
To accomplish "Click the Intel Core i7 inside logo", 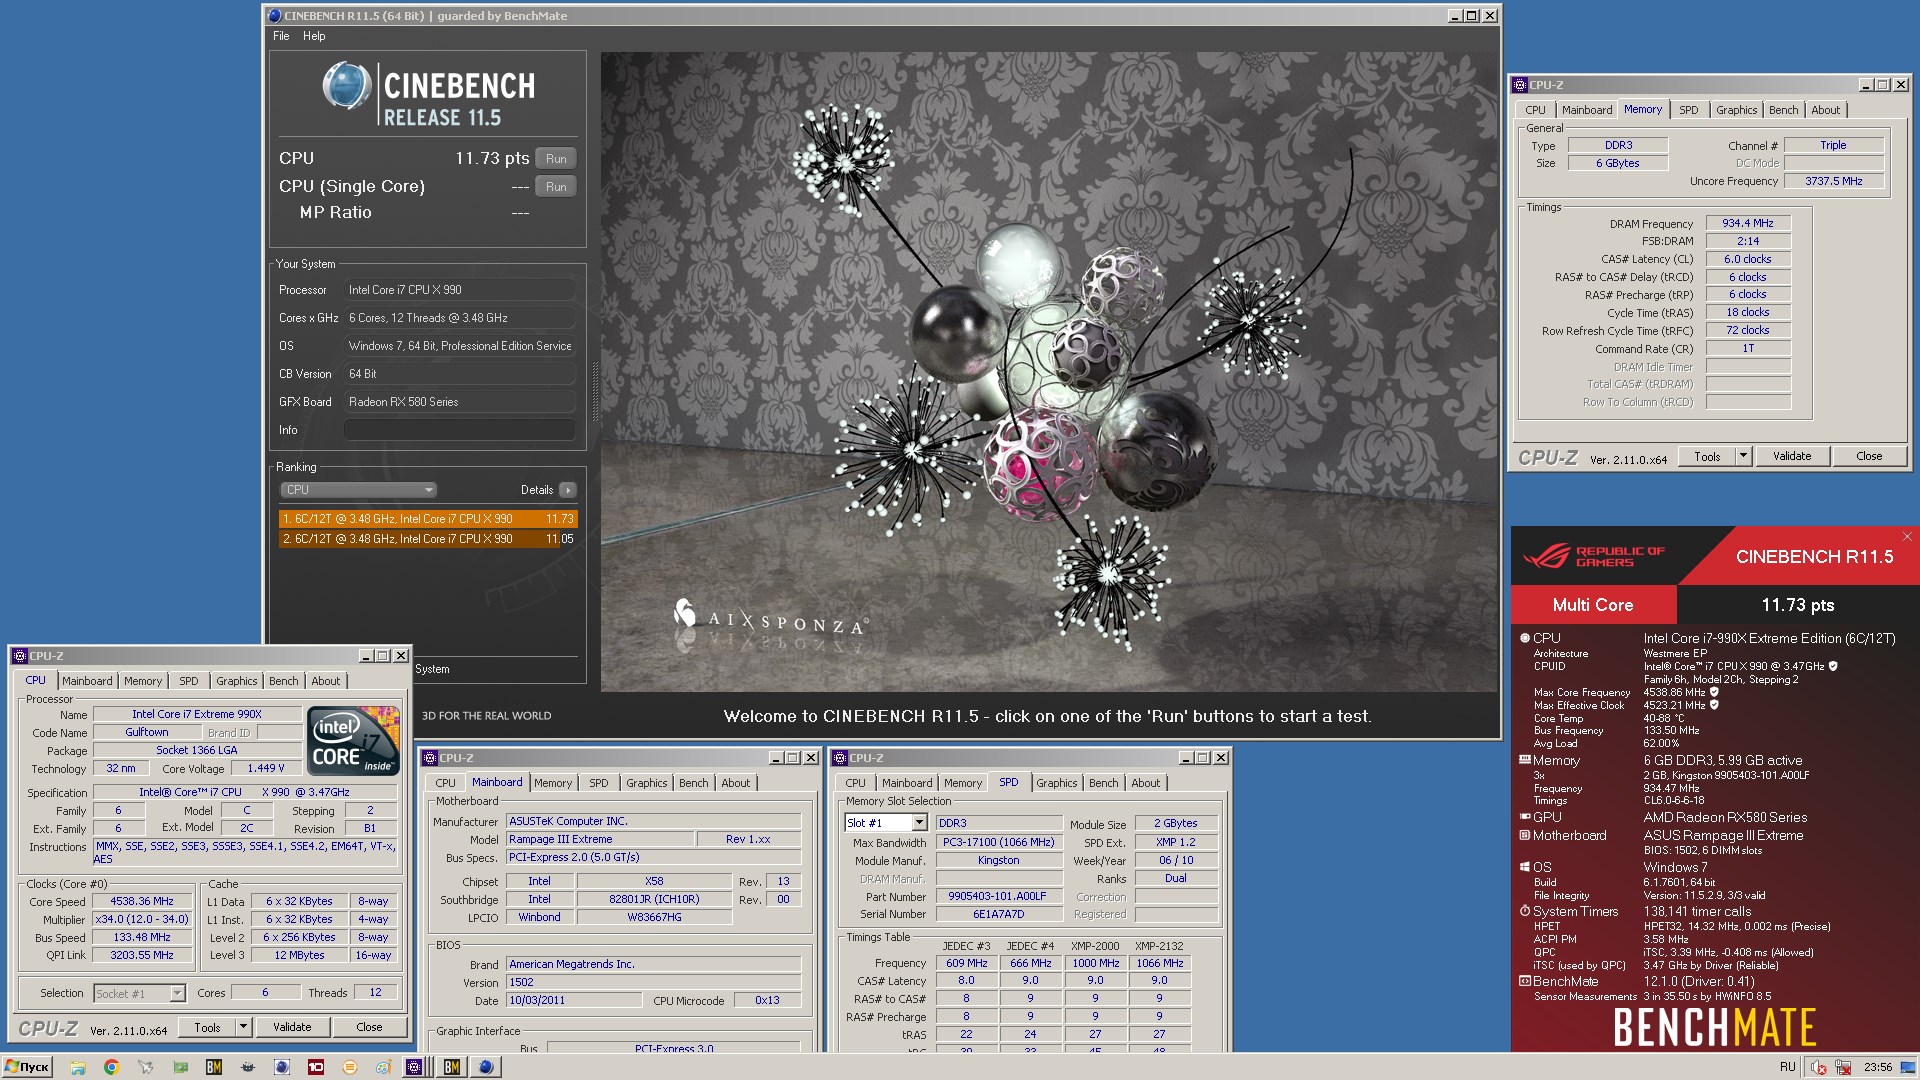I will click(x=354, y=741).
